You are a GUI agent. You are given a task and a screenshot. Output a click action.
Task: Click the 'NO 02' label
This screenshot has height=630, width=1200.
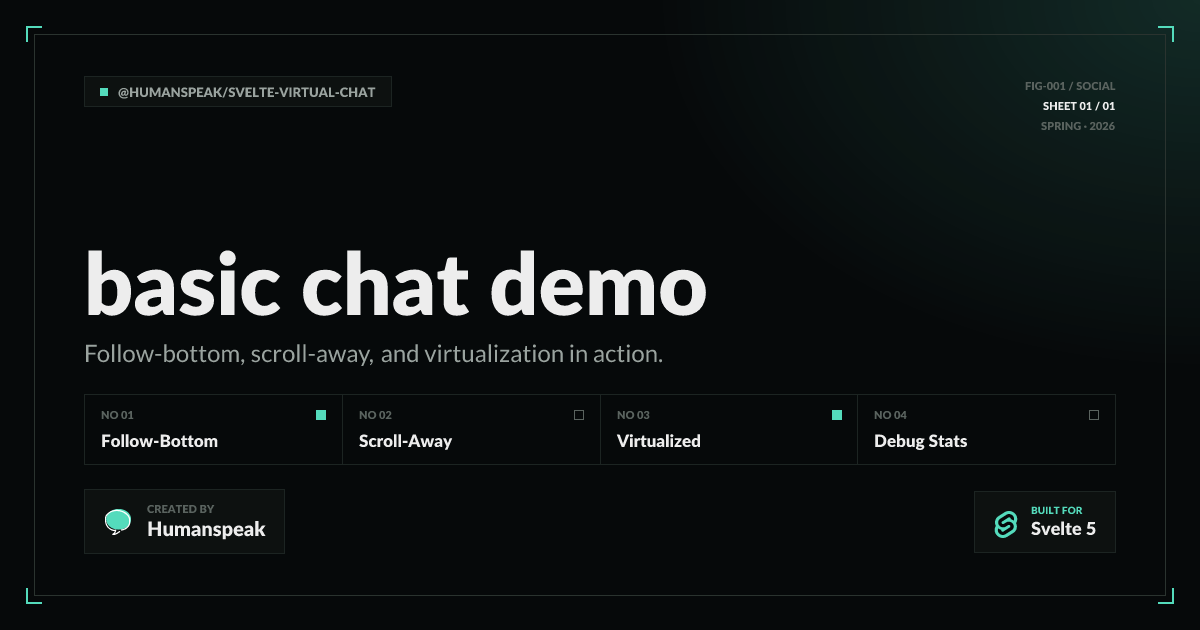(376, 415)
